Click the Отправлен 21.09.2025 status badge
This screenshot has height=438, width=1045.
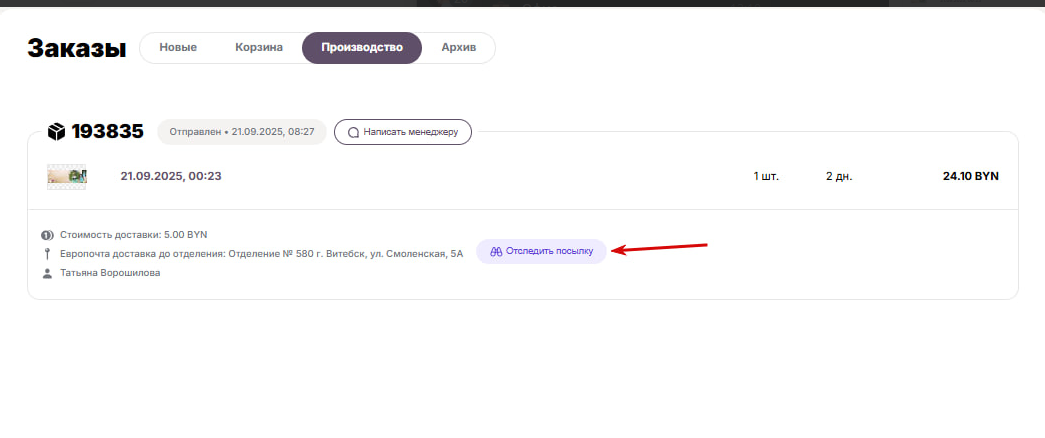(242, 132)
